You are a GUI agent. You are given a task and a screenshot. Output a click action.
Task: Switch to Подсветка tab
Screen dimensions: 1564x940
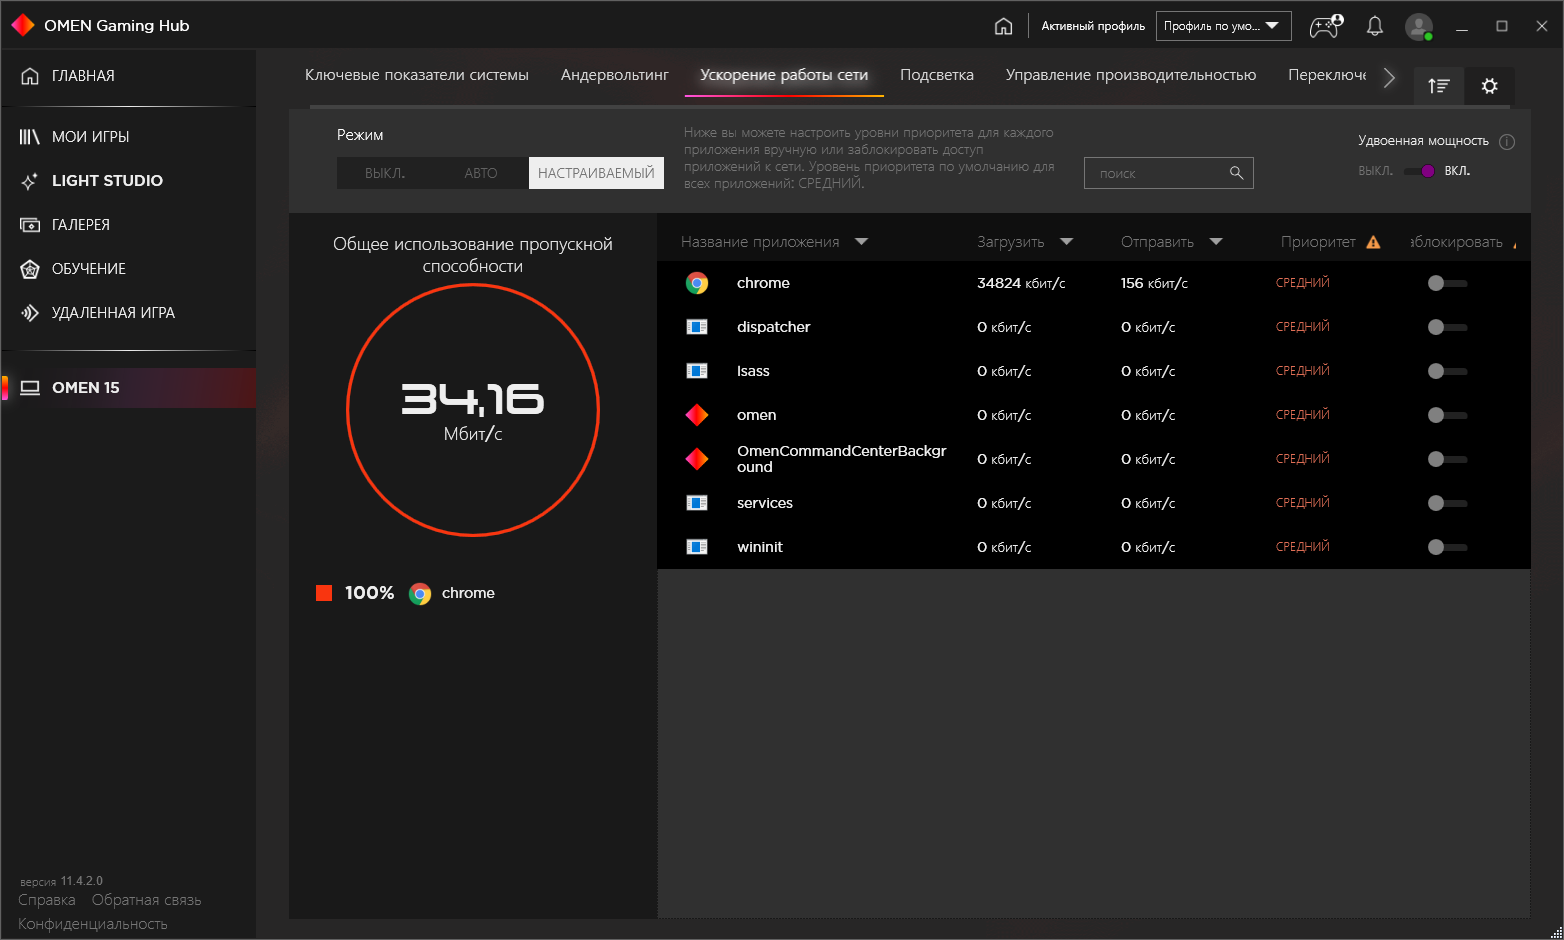[937, 75]
